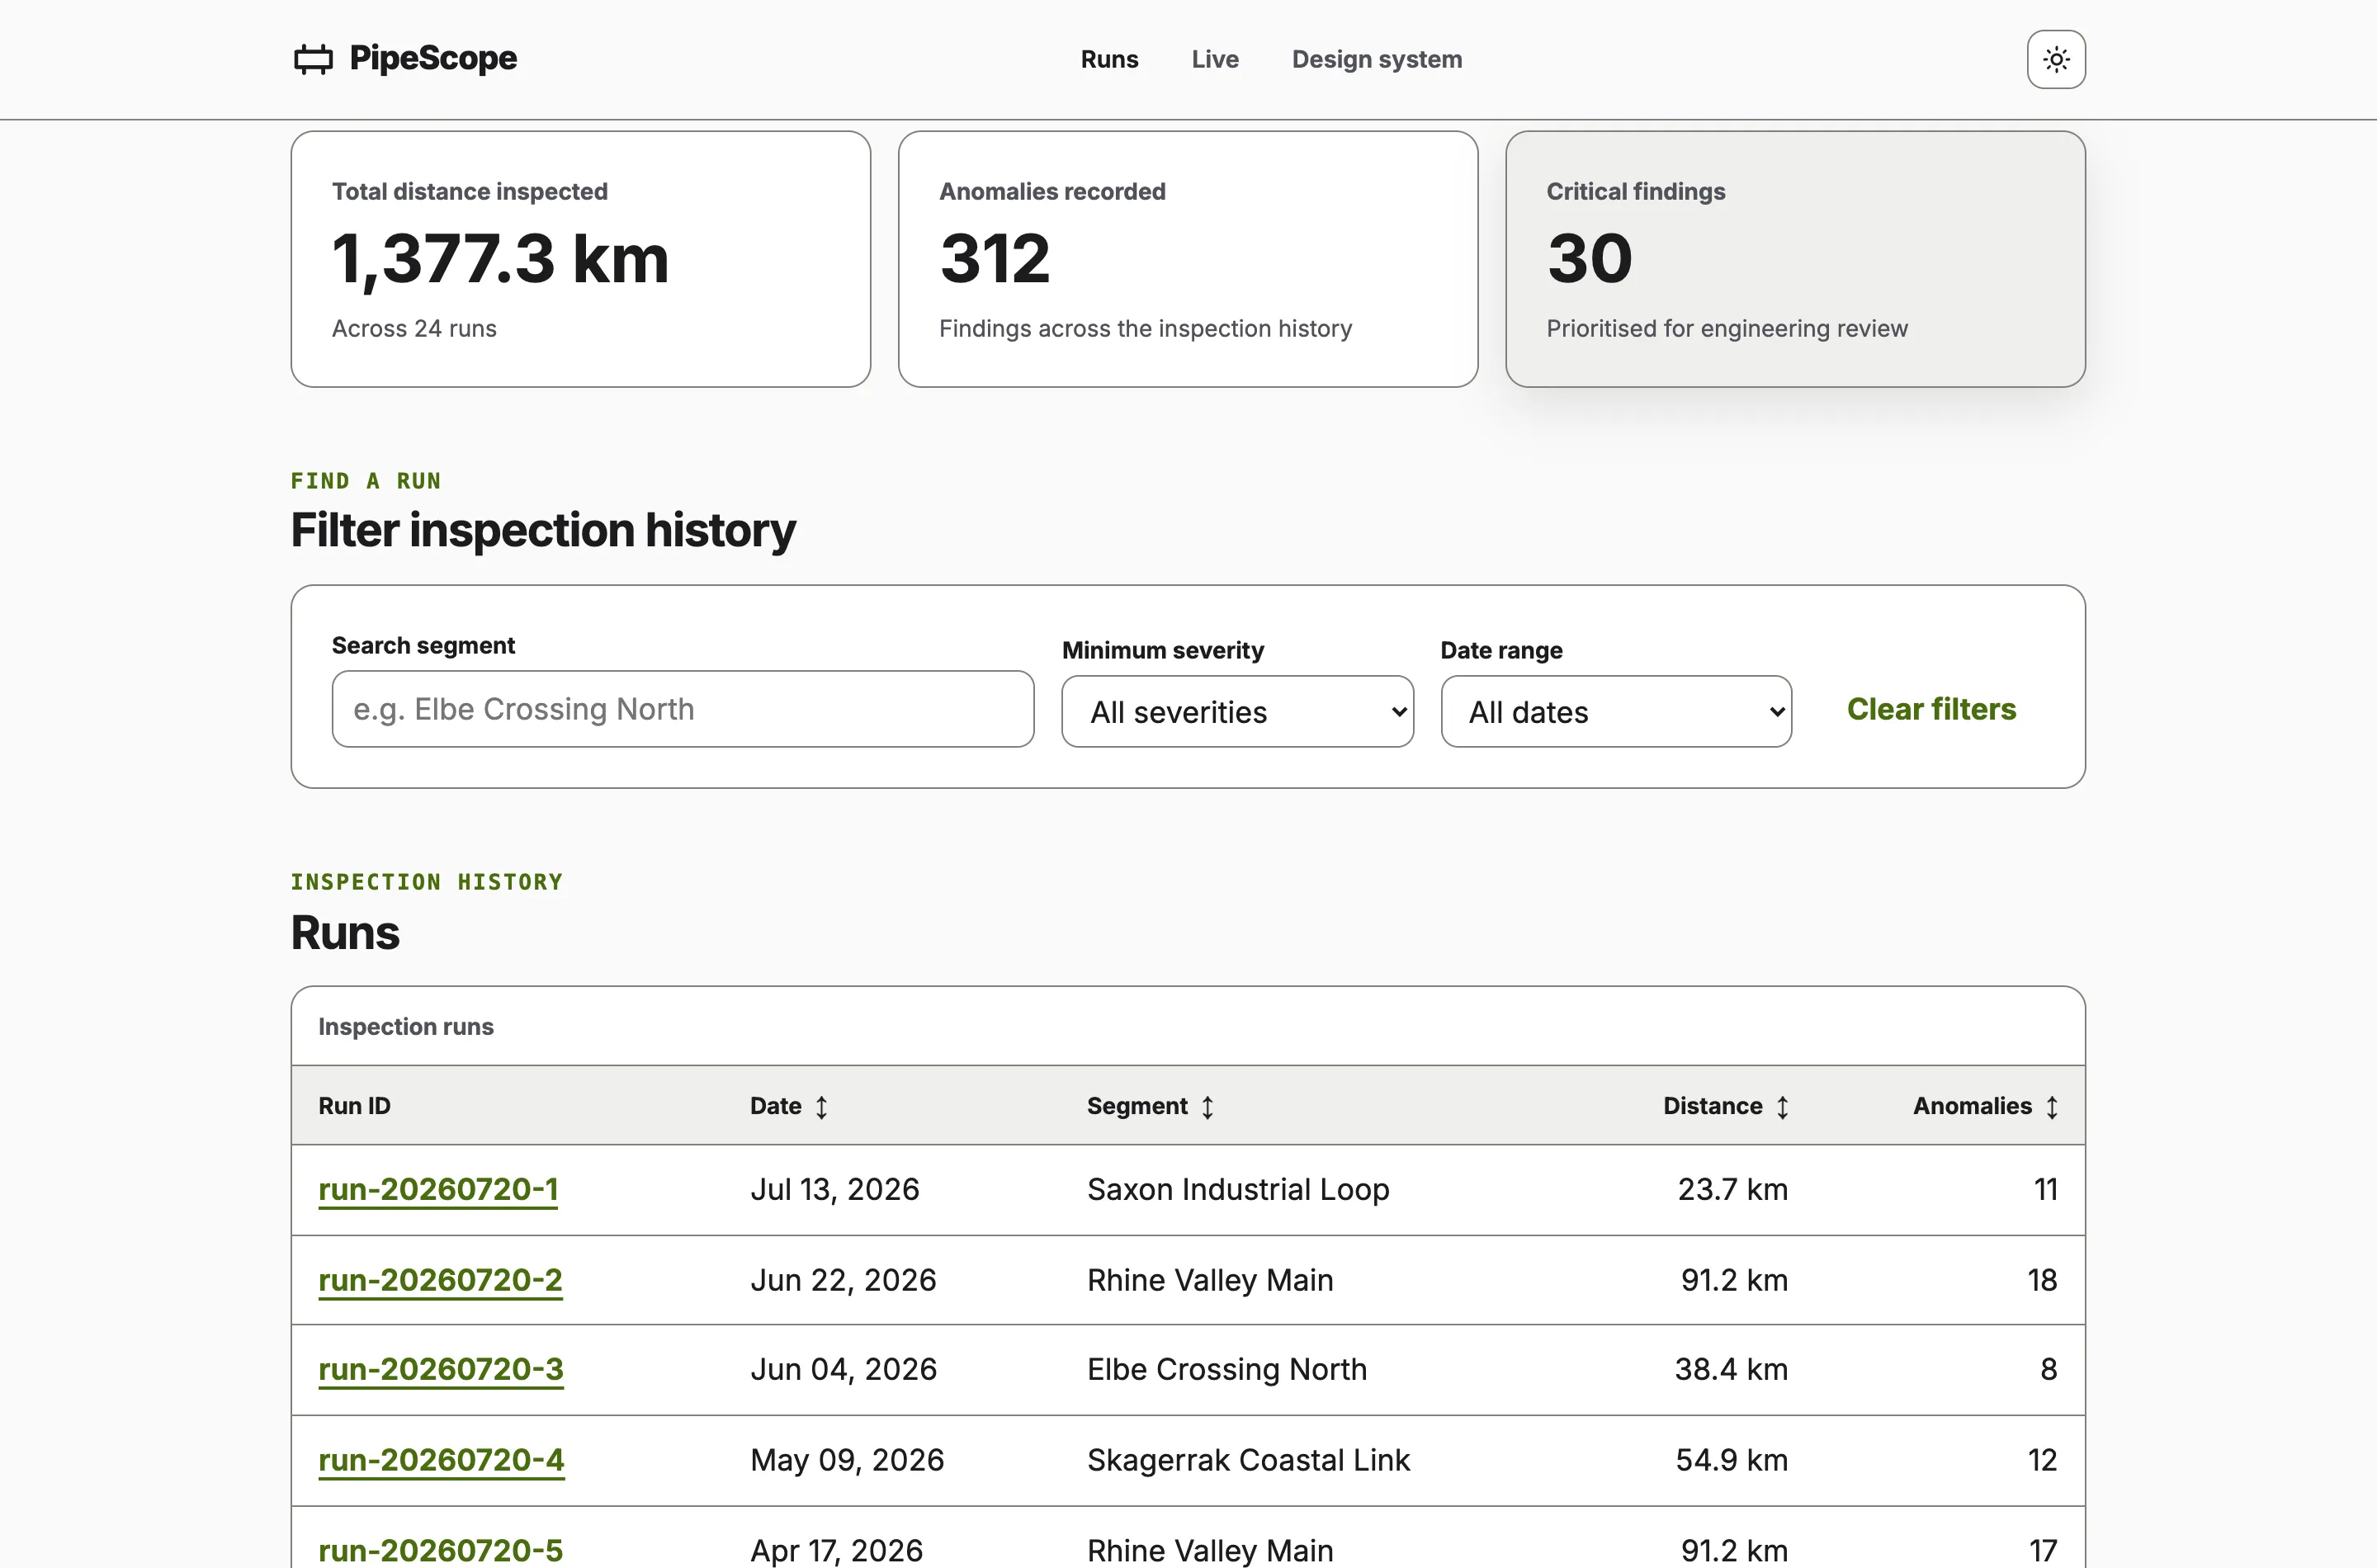This screenshot has width=2377, height=1568.
Task: Click the Filter inspection history heading
Action: point(543,530)
